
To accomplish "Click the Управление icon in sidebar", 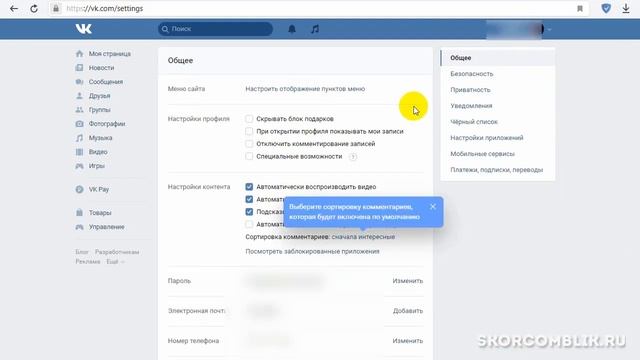I will coord(80,227).
